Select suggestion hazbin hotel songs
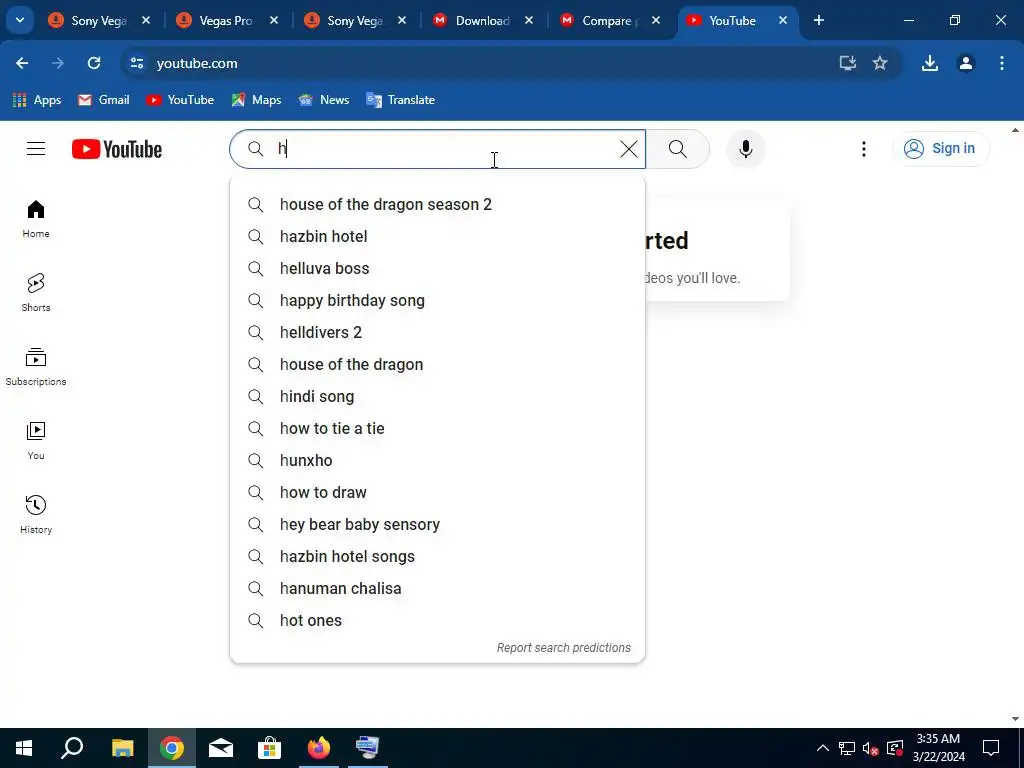 (x=437, y=556)
